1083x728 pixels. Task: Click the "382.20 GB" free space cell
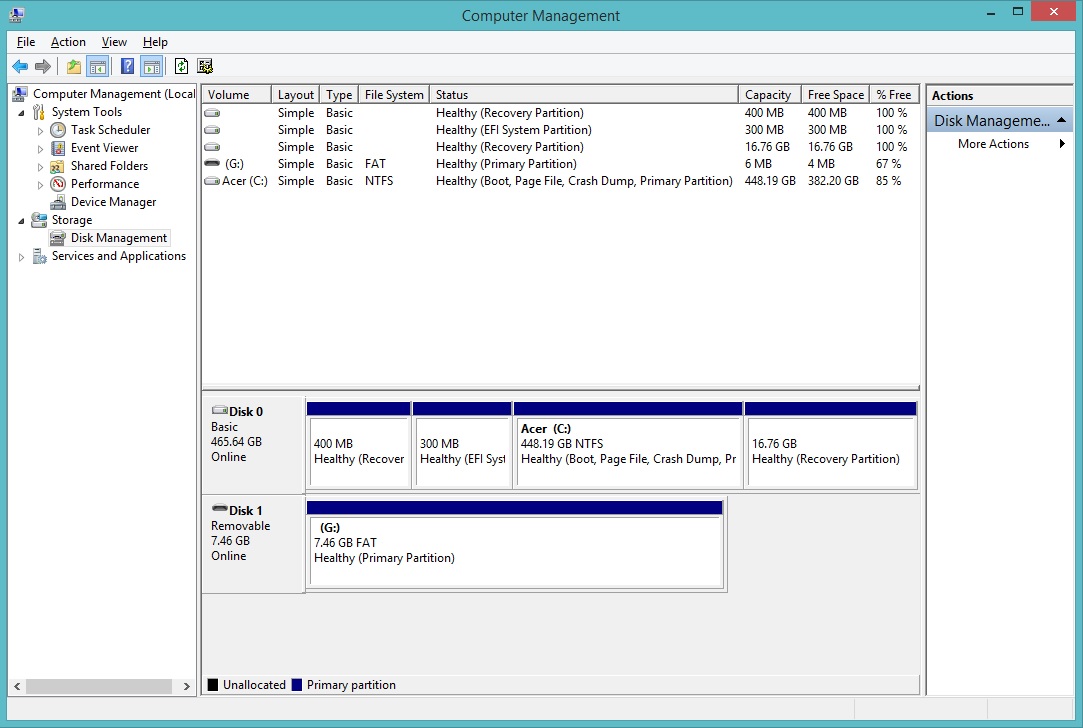pos(833,181)
